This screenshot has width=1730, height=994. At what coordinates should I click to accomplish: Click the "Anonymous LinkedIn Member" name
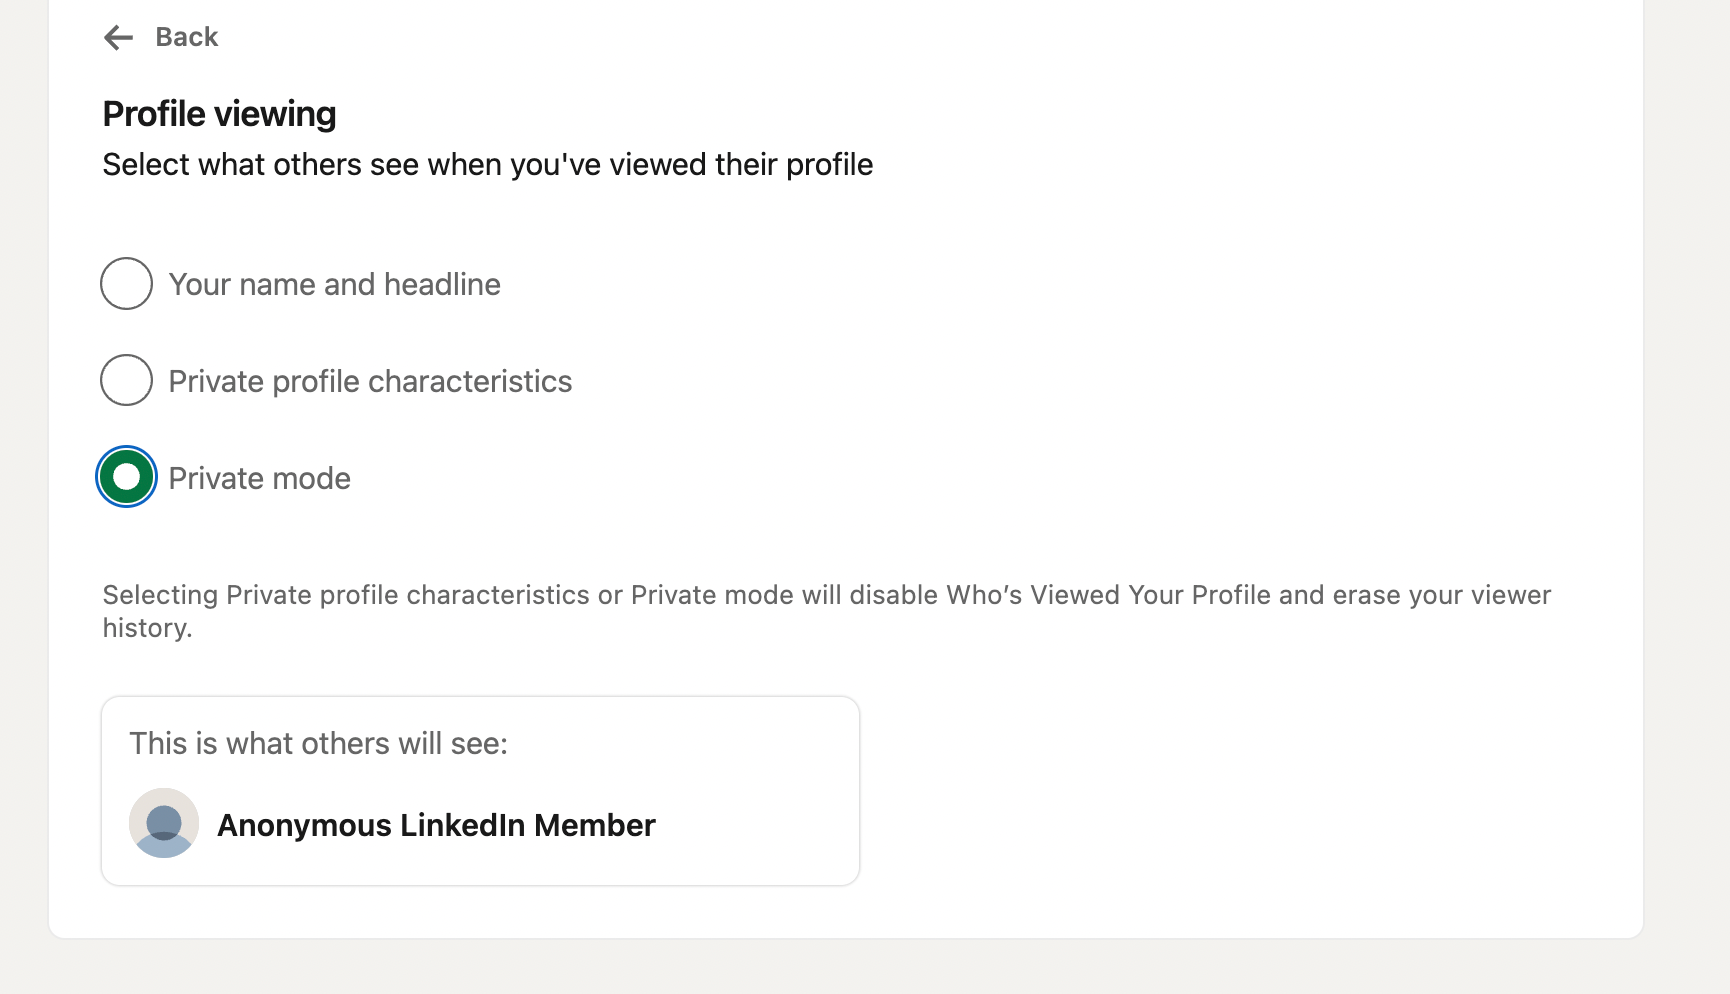(x=436, y=826)
